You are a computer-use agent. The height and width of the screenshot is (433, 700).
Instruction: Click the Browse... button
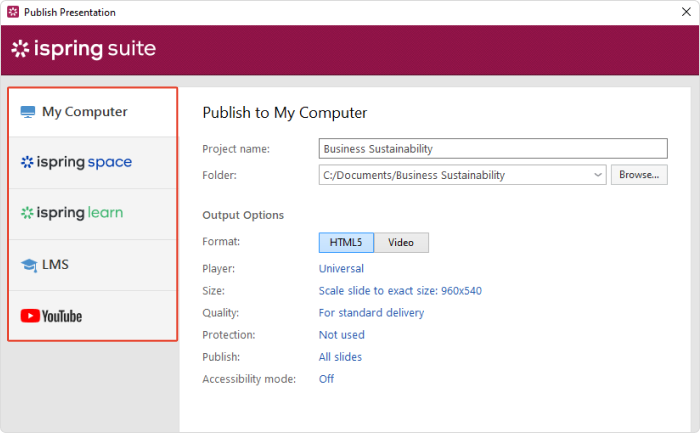coord(639,175)
